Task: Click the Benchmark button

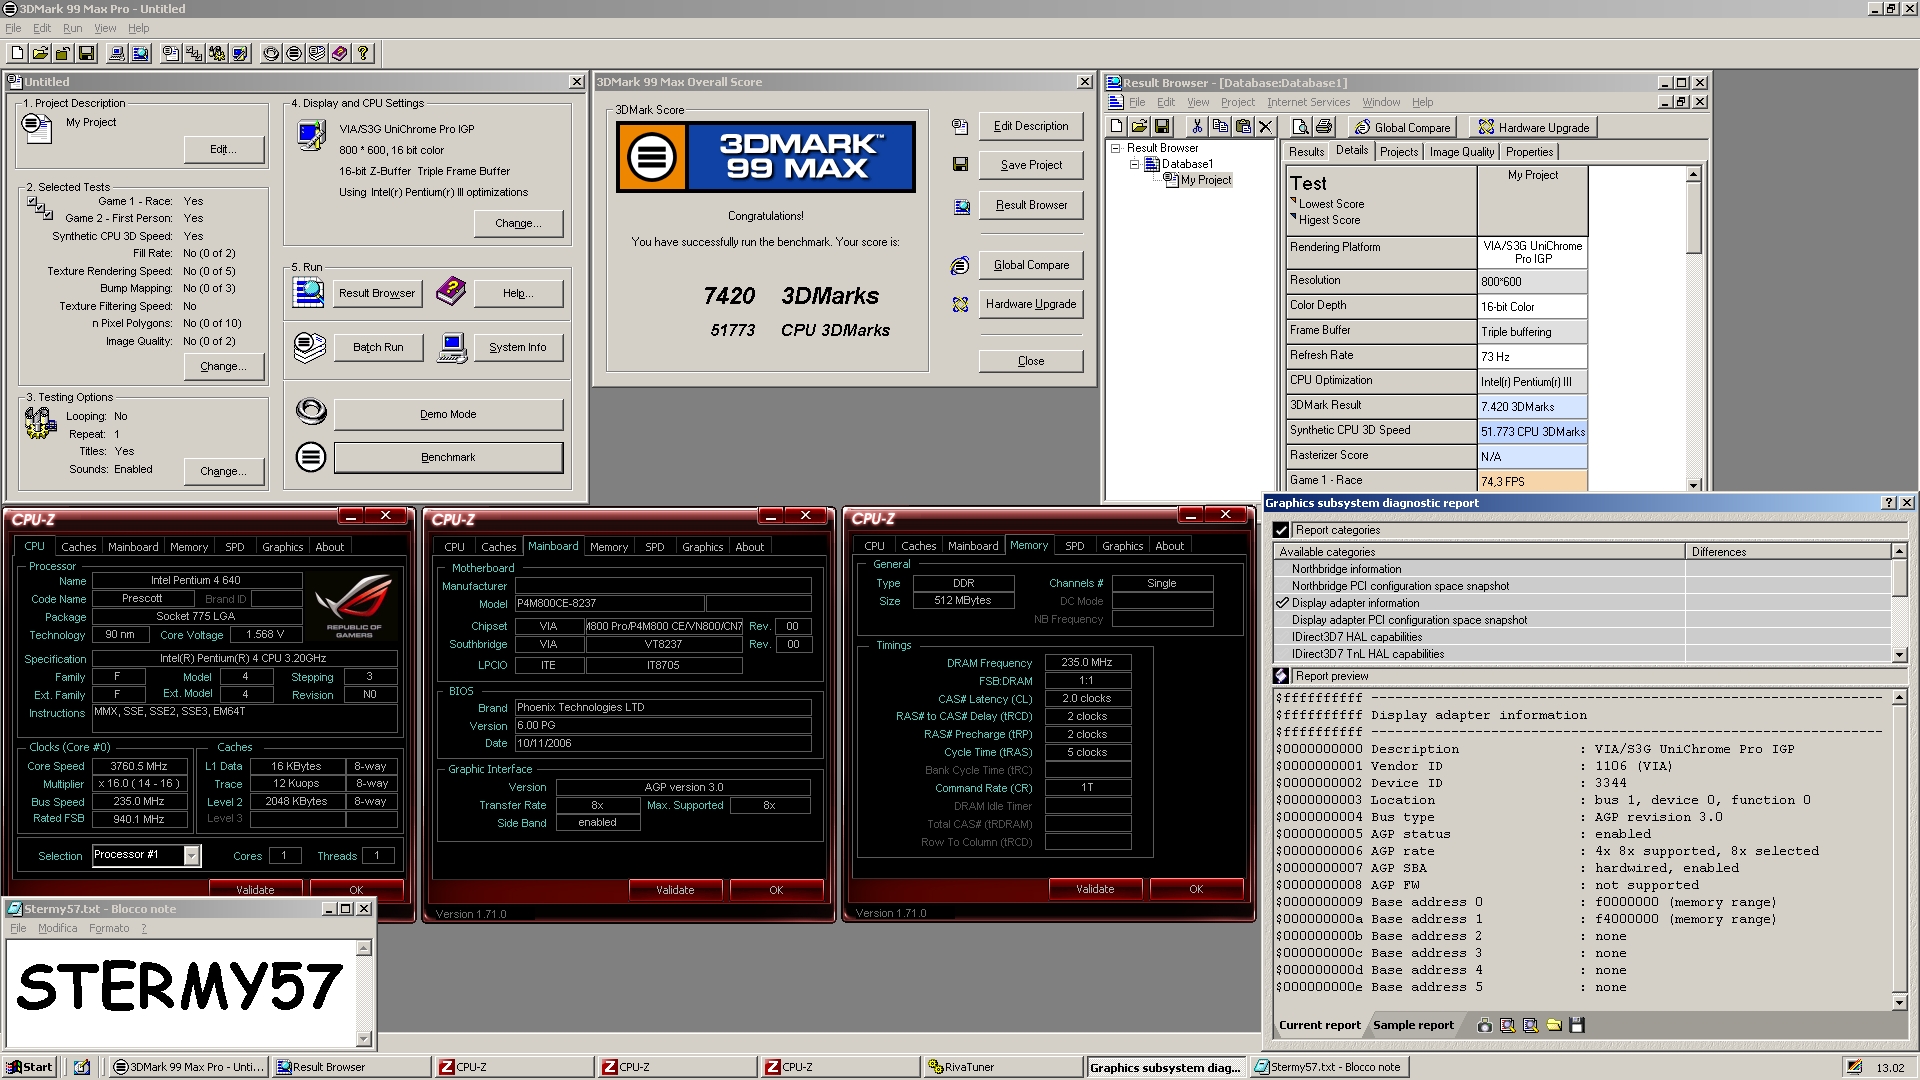Action: (448, 457)
